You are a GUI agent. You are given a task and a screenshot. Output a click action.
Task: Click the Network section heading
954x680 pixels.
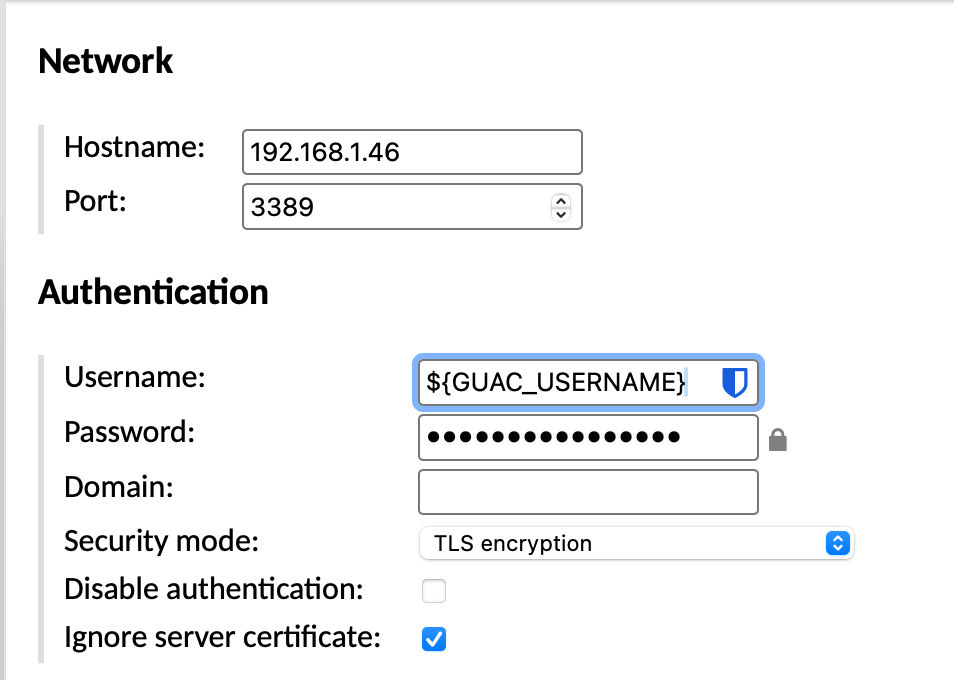click(105, 61)
